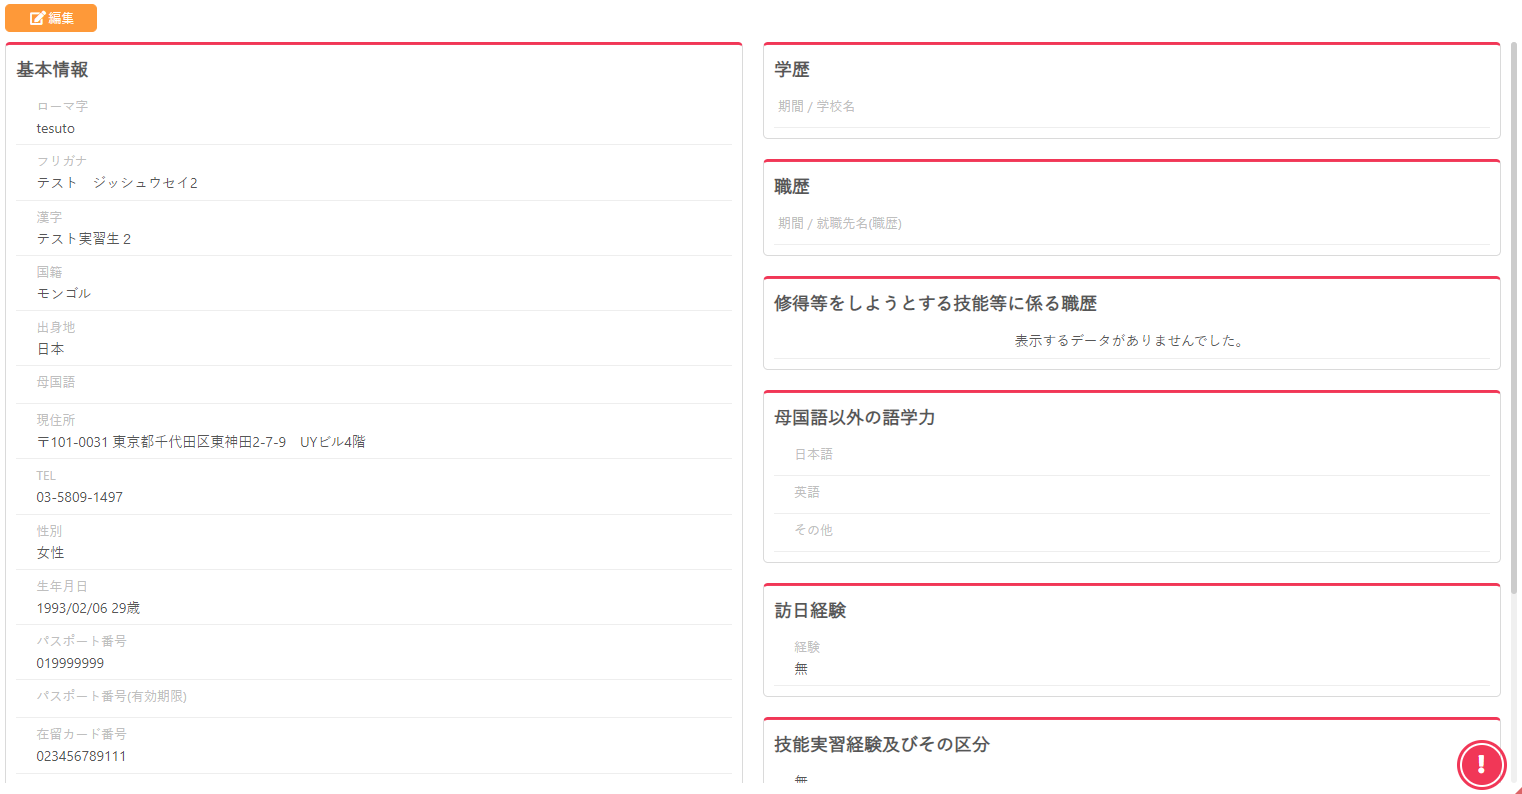Select the romaji value tesuto
Screen dimensions: 1522x794
(x=56, y=128)
